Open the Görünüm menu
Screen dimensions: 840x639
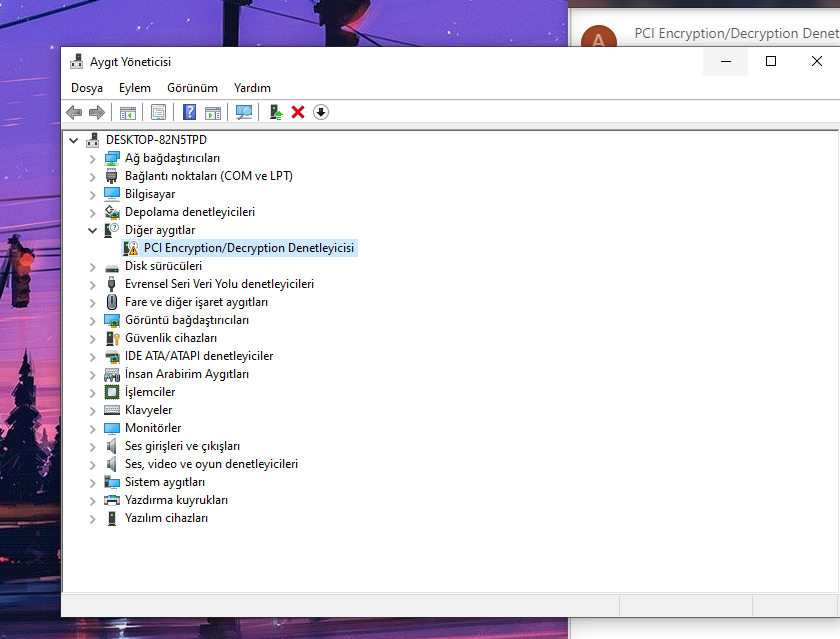click(x=192, y=88)
